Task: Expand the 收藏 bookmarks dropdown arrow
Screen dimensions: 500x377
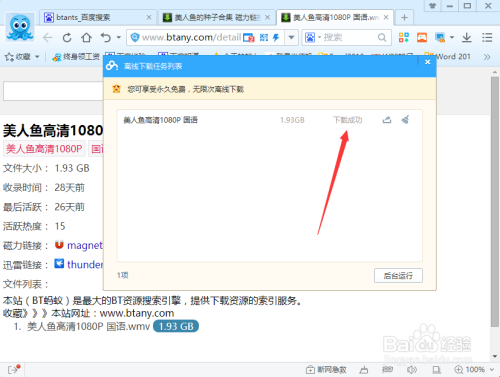Action: click(x=37, y=57)
